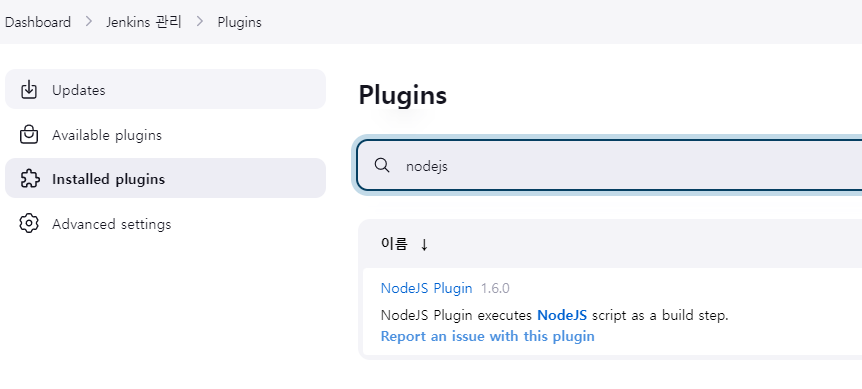
Task: Click the Advanced settings gear icon
Action: click(x=29, y=224)
